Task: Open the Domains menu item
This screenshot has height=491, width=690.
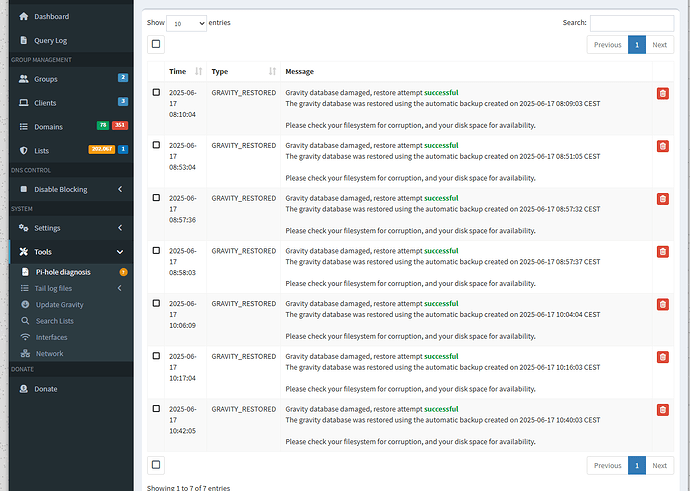Action: click(x=48, y=126)
